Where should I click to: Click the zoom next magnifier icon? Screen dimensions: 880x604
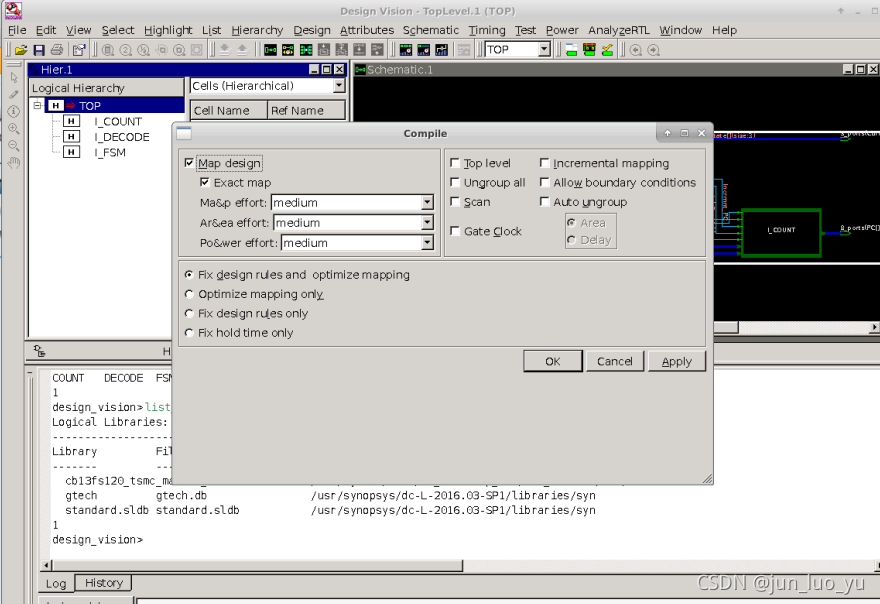[x=654, y=50]
